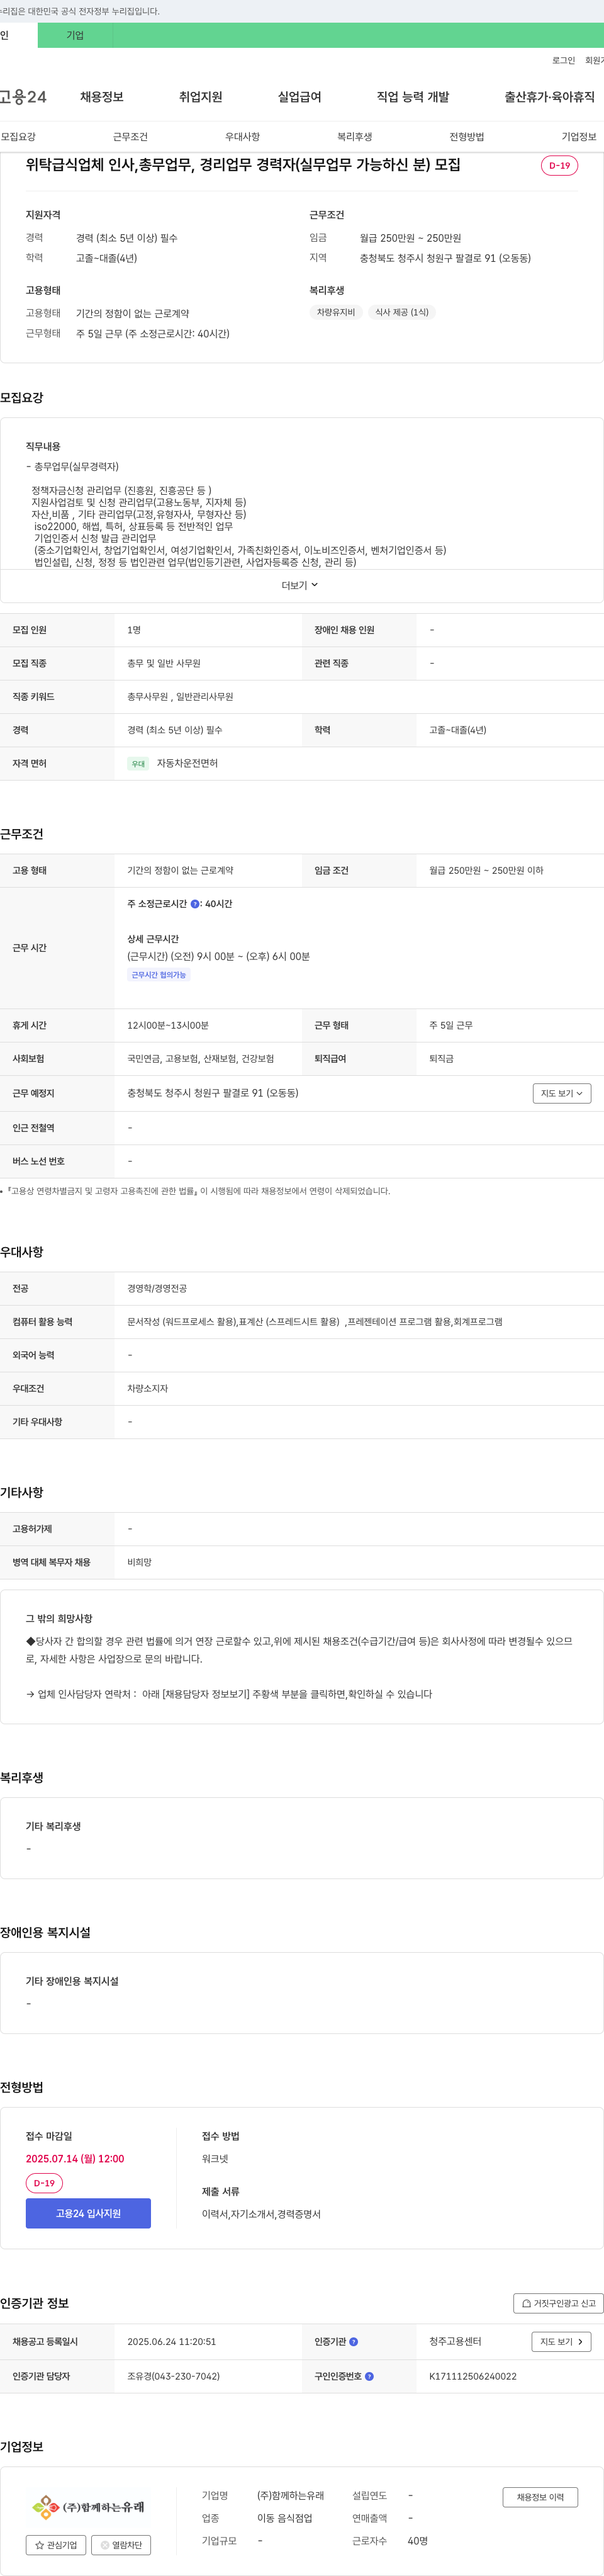The width and height of the screenshot is (604, 2576).
Task: Jump to the 우대사항 section tab
Action: click(x=242, y=137)
